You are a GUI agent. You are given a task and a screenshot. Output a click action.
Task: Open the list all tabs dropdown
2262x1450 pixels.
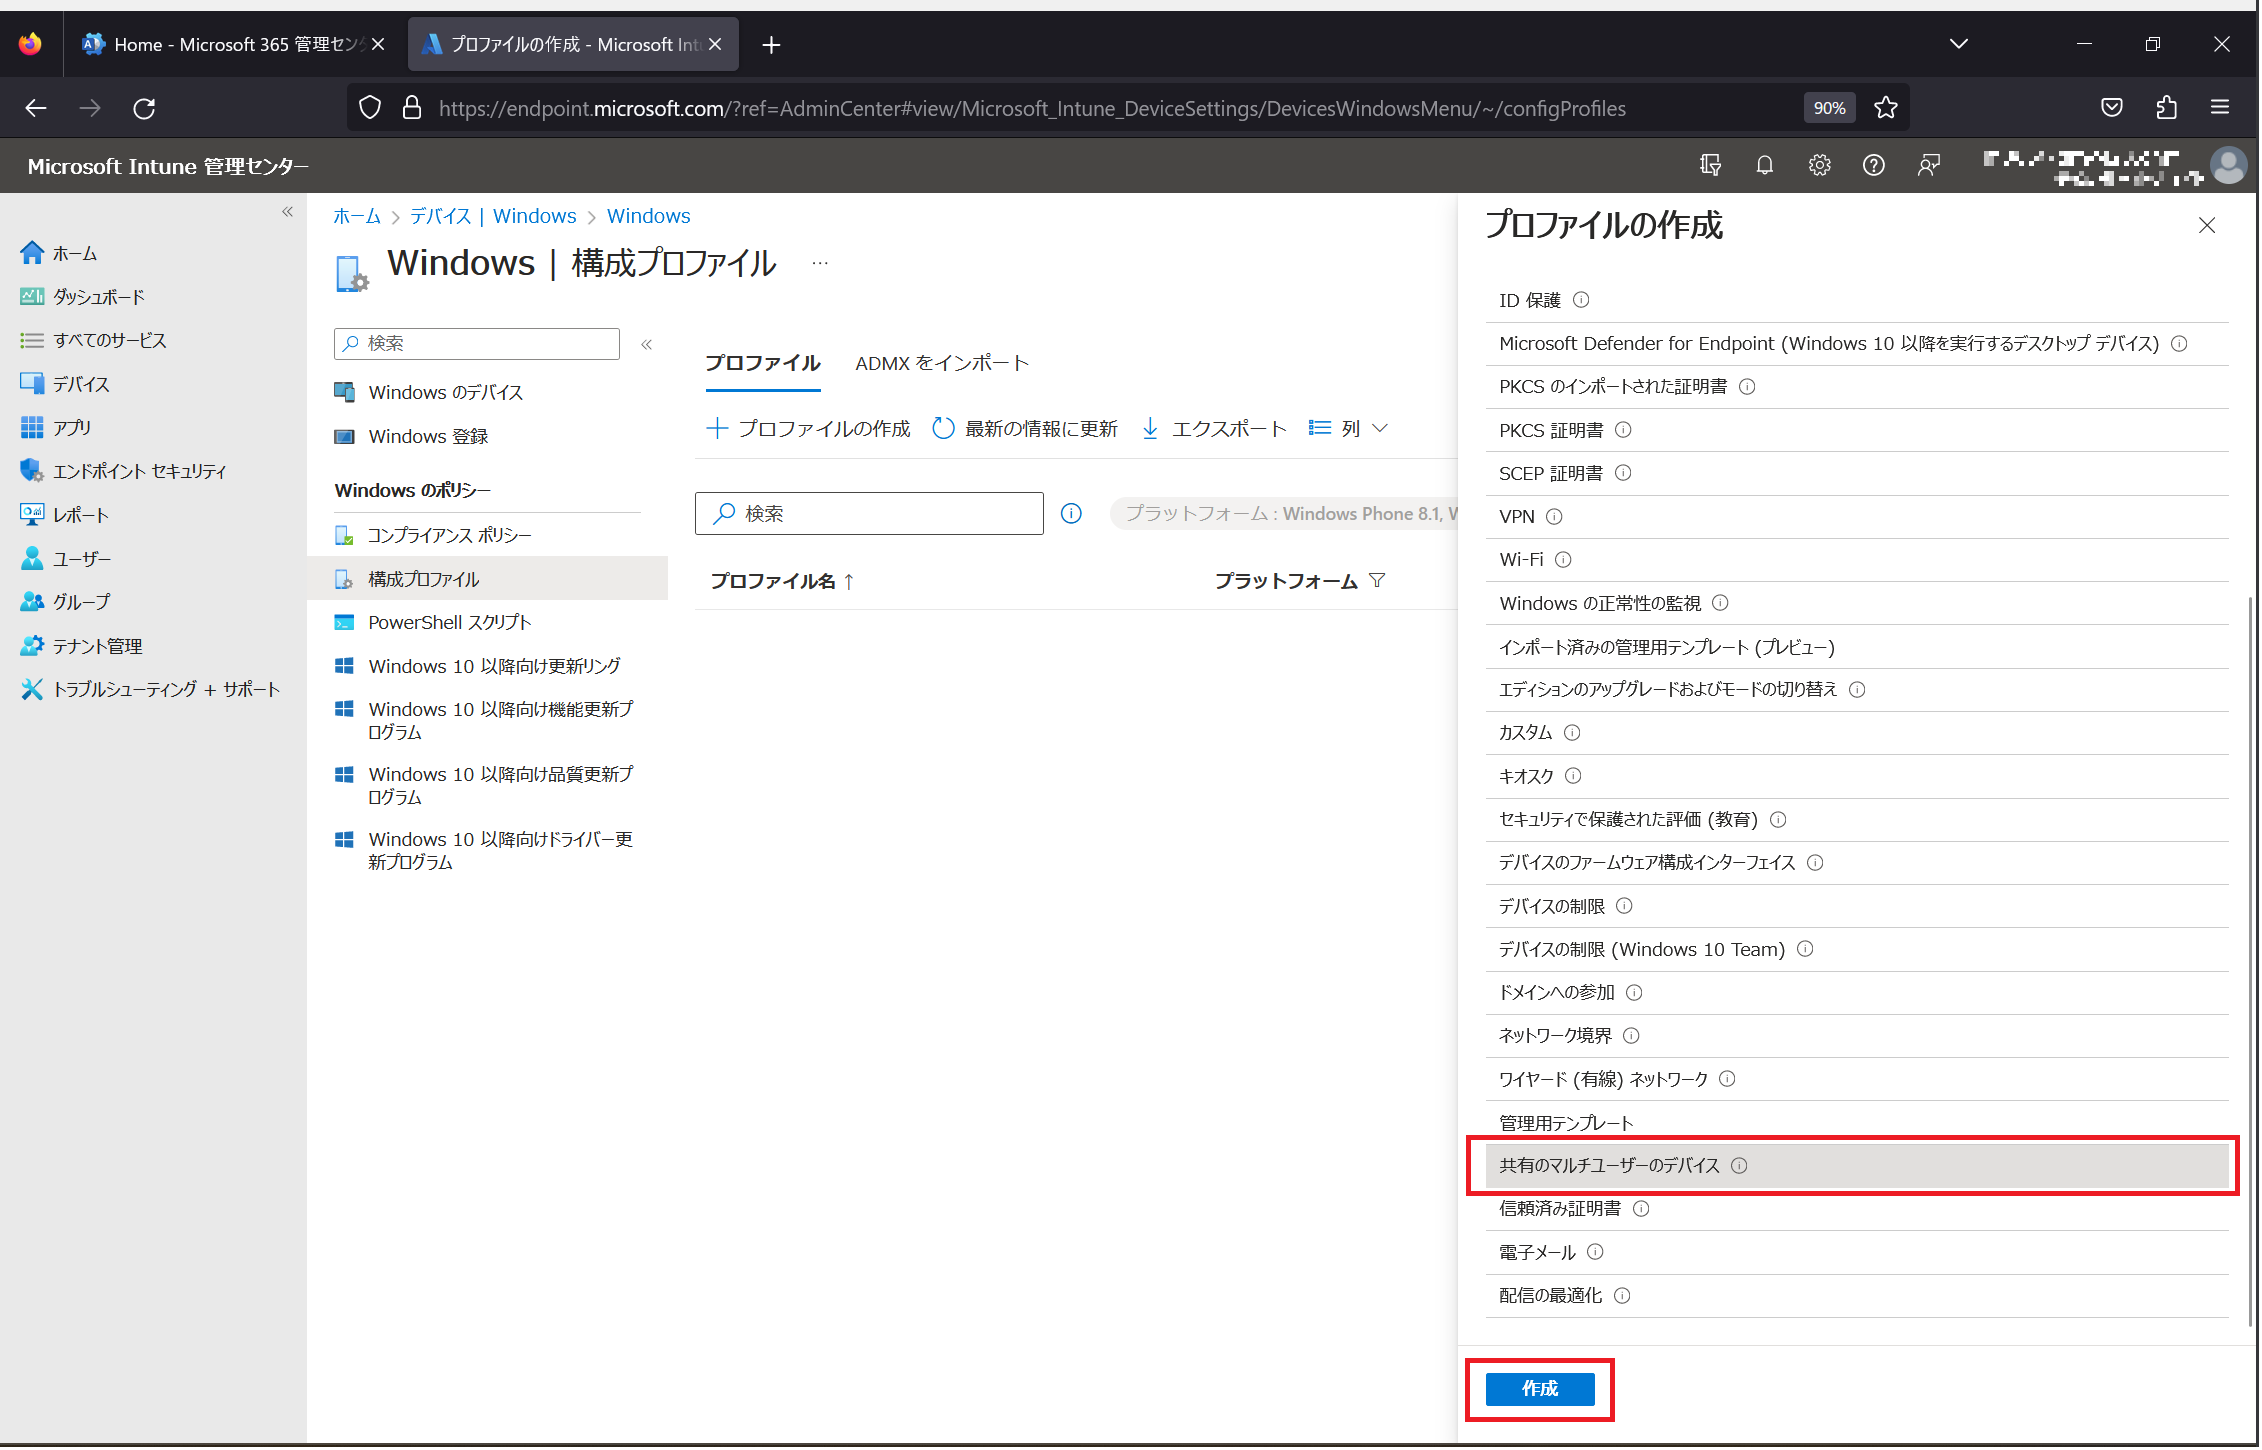[1959, 44]
